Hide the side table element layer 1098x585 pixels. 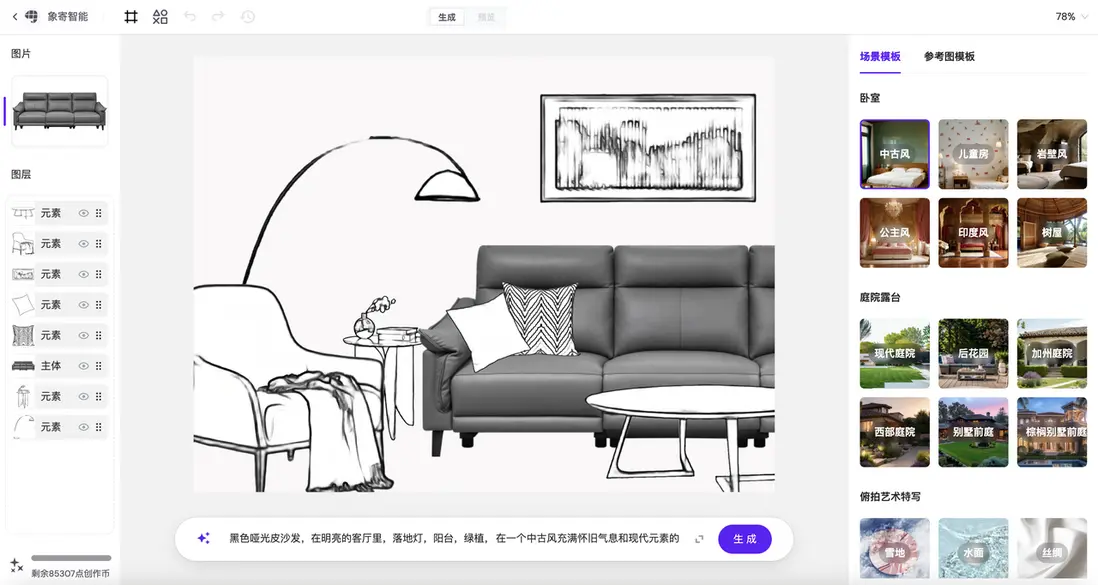point(83,397)
